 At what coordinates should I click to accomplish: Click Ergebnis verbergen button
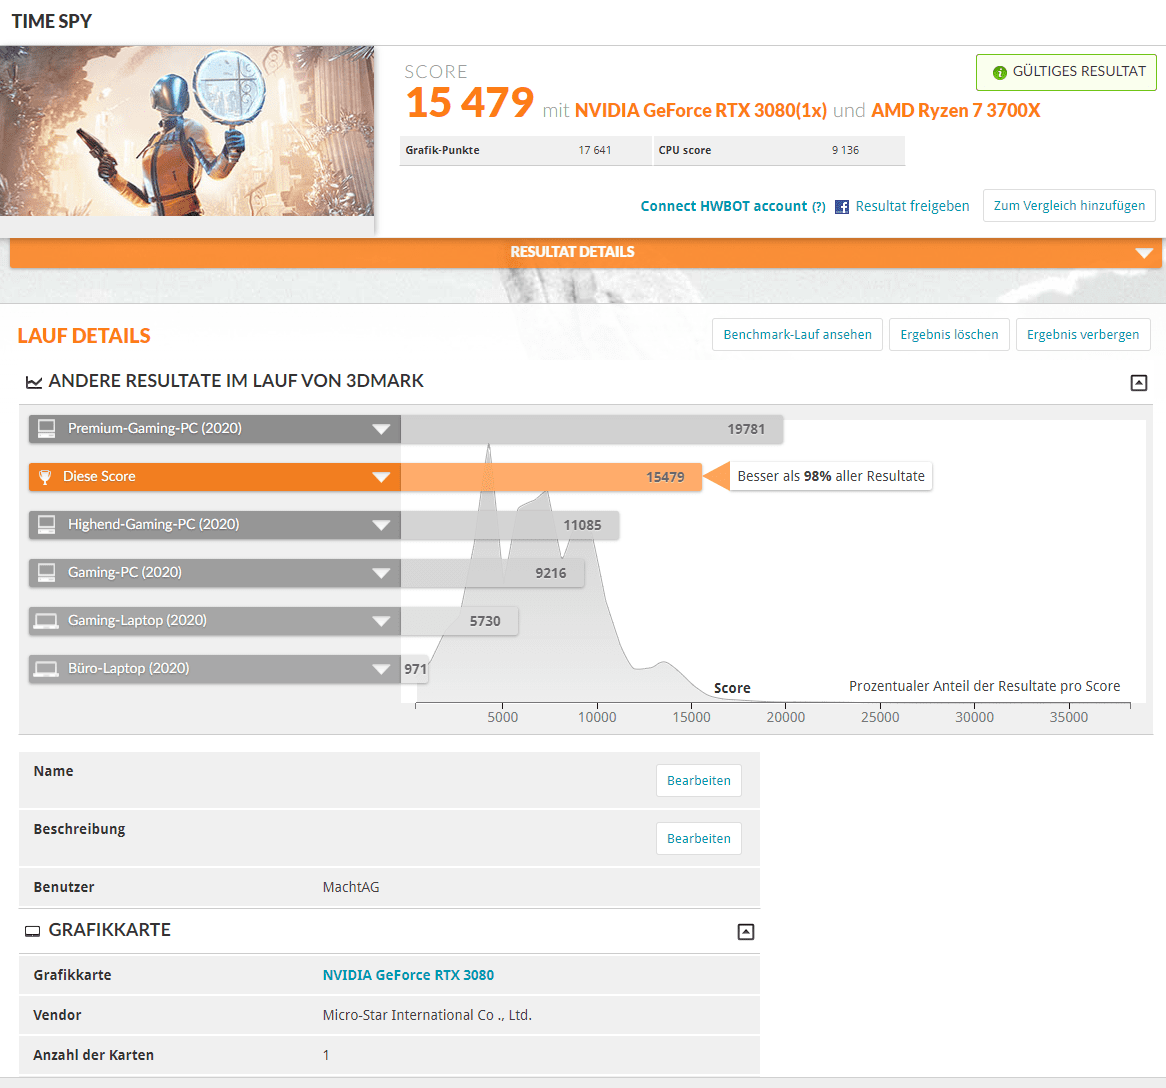pyautogui.click(x=1083, y=335)
